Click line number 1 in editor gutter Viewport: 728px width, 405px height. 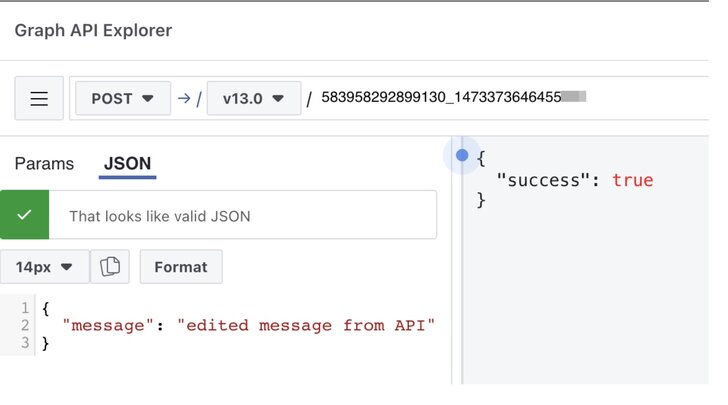(25, 308)
